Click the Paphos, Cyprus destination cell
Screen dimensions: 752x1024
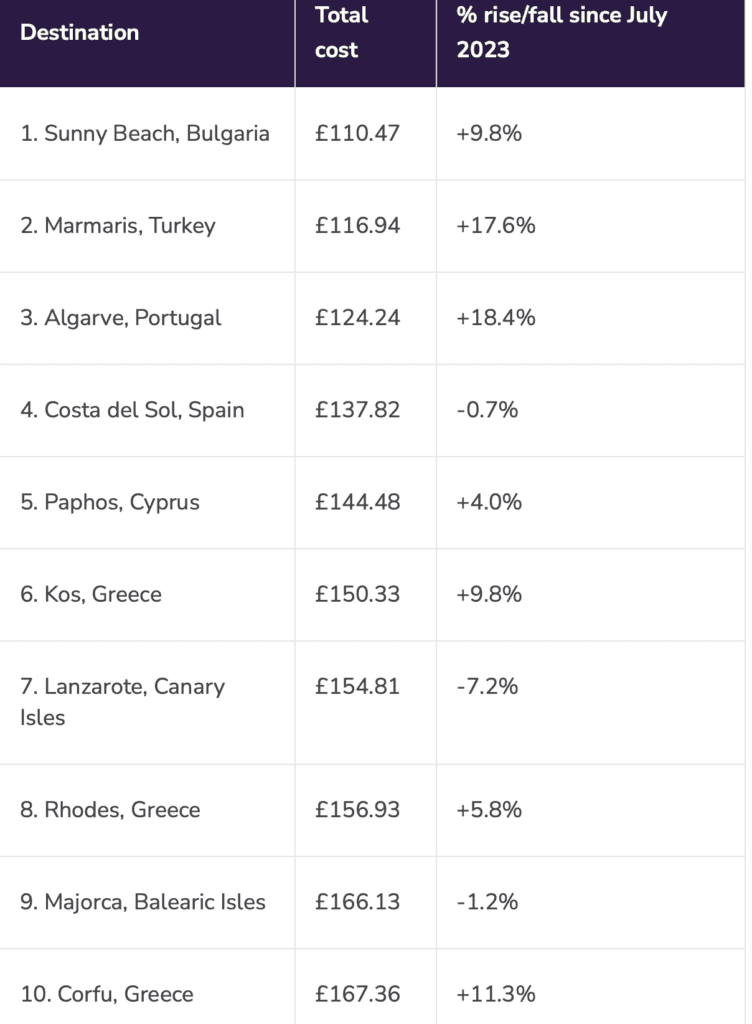[x=147, y=502]
